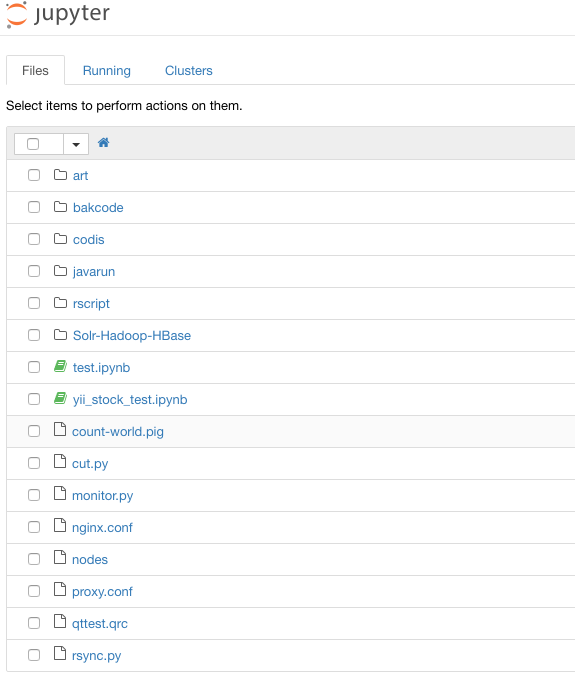This screenshot has width=575, height=691.
Task: Open the rscript folder
Action: pyautogui.click(x=91, y=304)
